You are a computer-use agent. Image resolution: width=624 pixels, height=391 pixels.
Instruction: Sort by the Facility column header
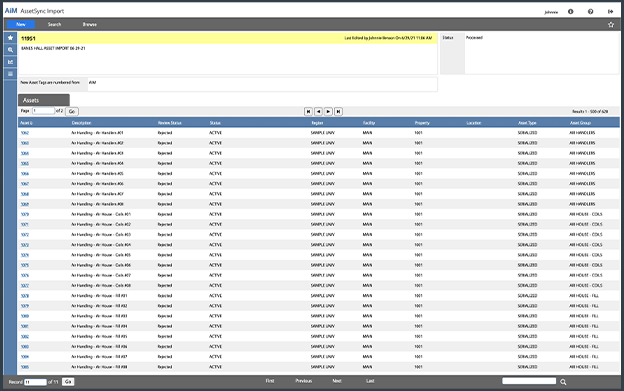tap(369, 123)
